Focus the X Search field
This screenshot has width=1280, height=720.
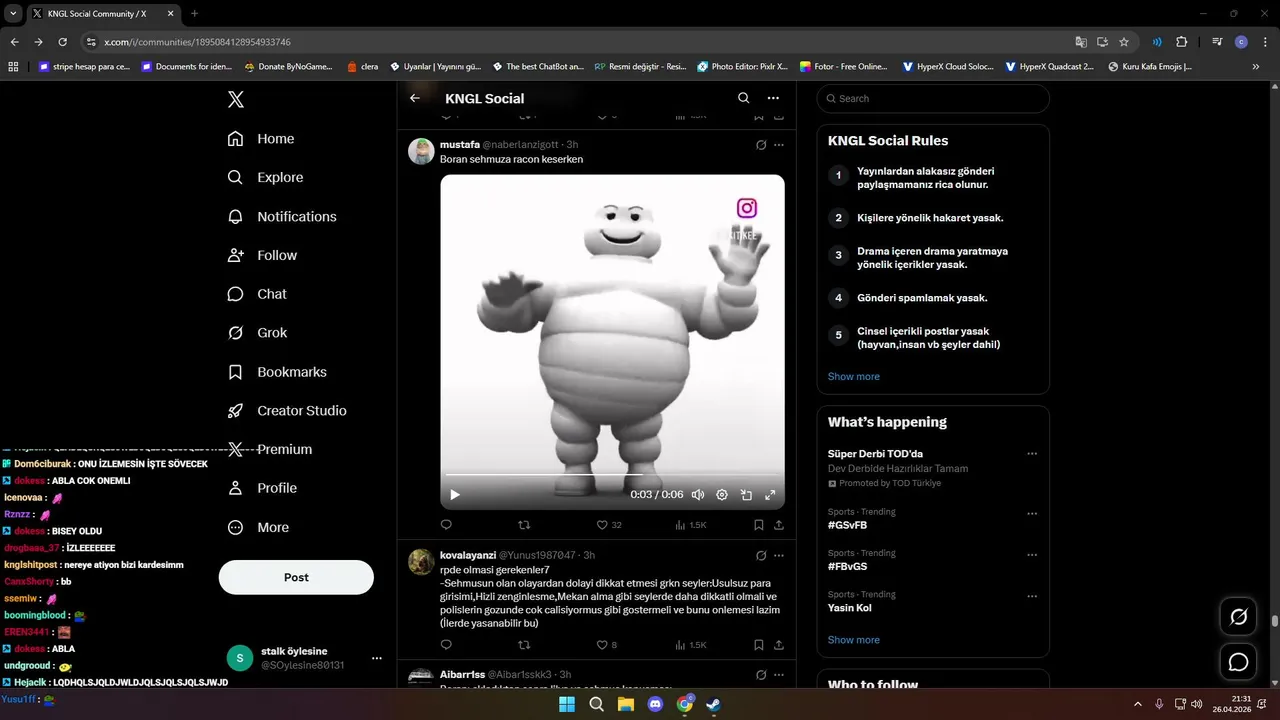933,98
